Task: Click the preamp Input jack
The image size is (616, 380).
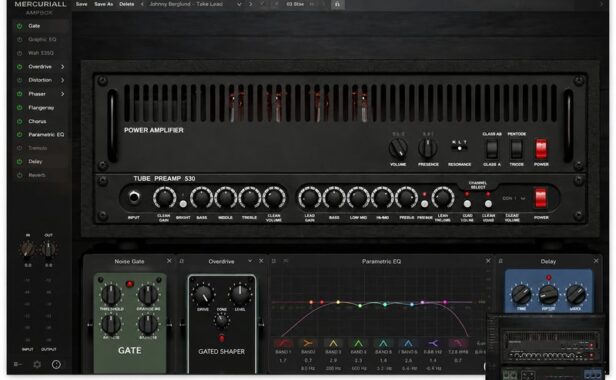Action: (134, 197)
